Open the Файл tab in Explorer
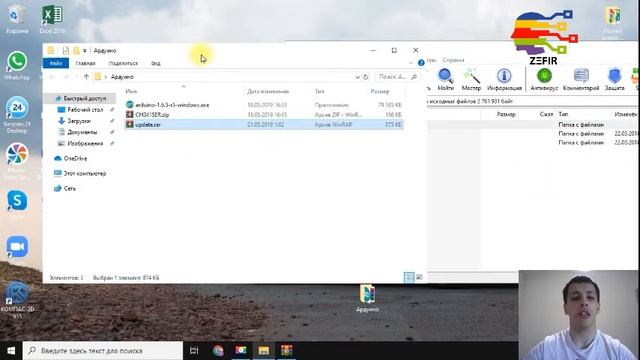Screen dimensions: 640x360 pyautogui.click(x=56, y=63)
